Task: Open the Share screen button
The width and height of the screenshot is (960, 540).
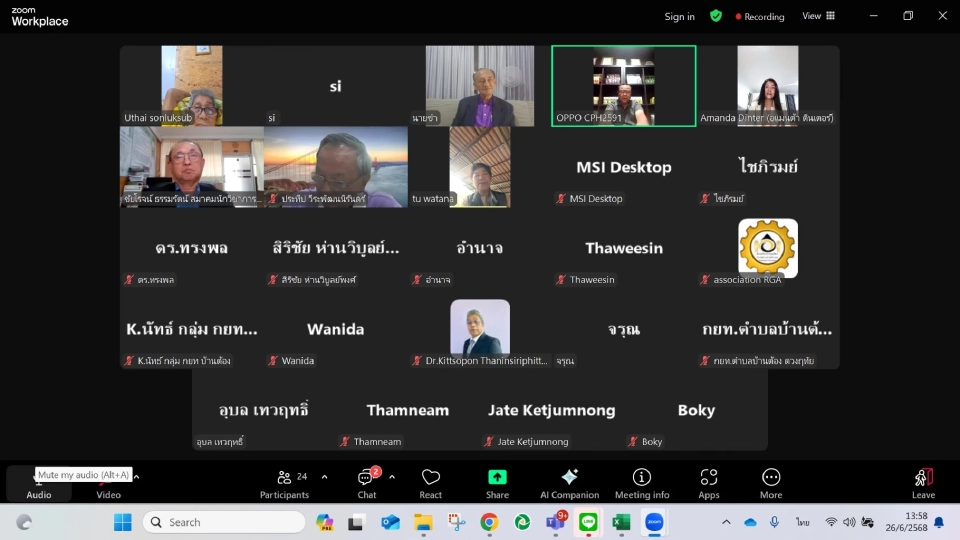Action: [497, 482]
